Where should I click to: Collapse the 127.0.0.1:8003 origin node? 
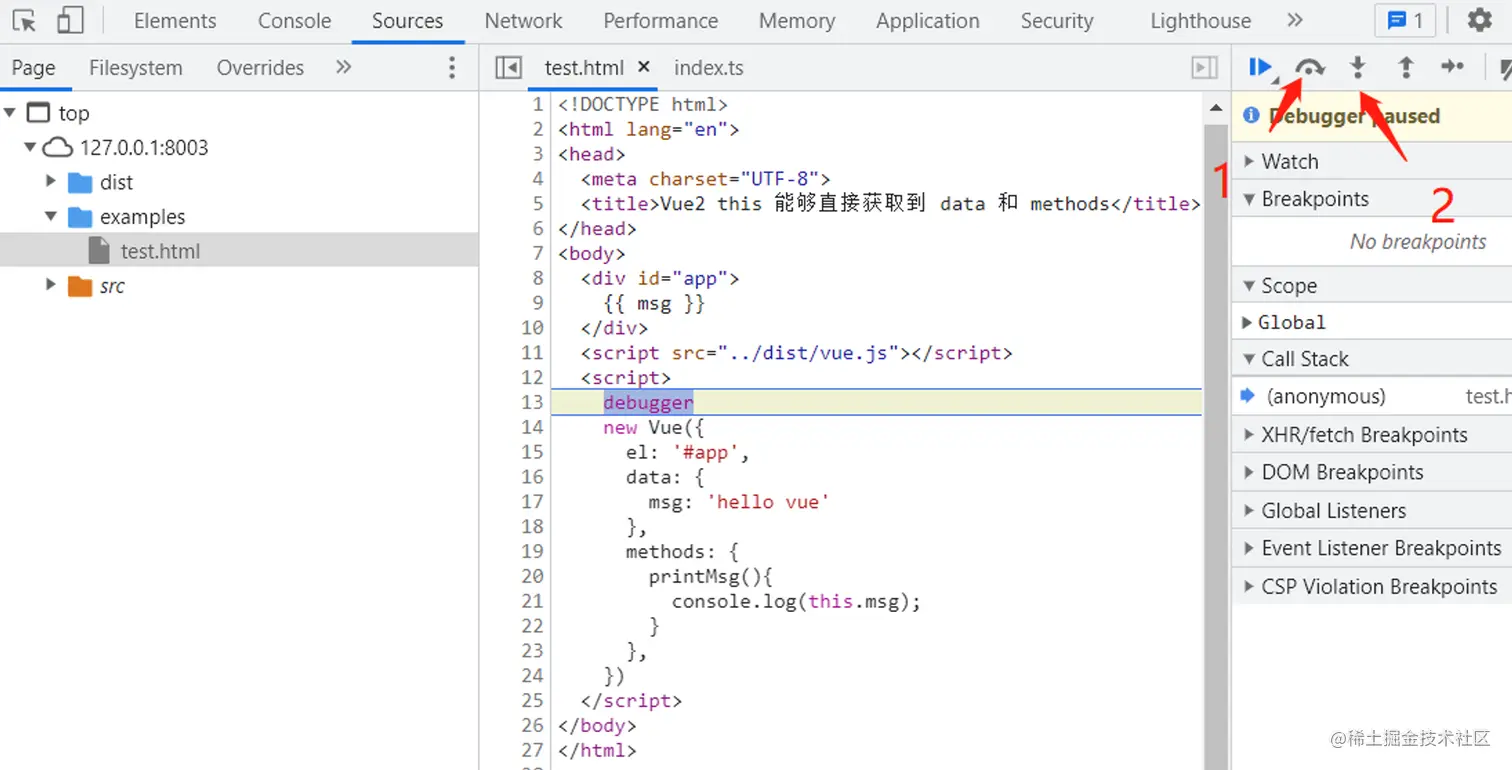(x=30, y=148)
